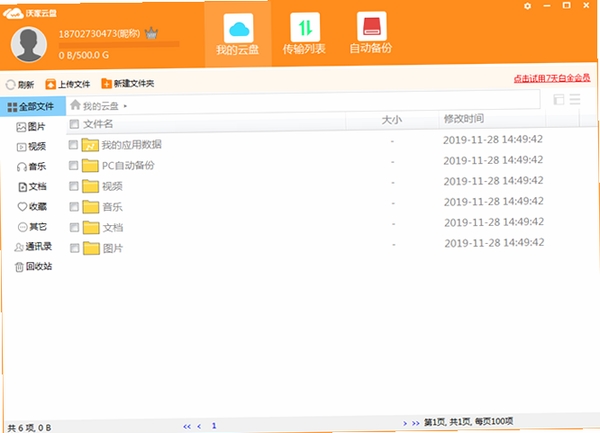
Task: Open the 点击试用7天白金会员 trial link
Action: point(551,78)
